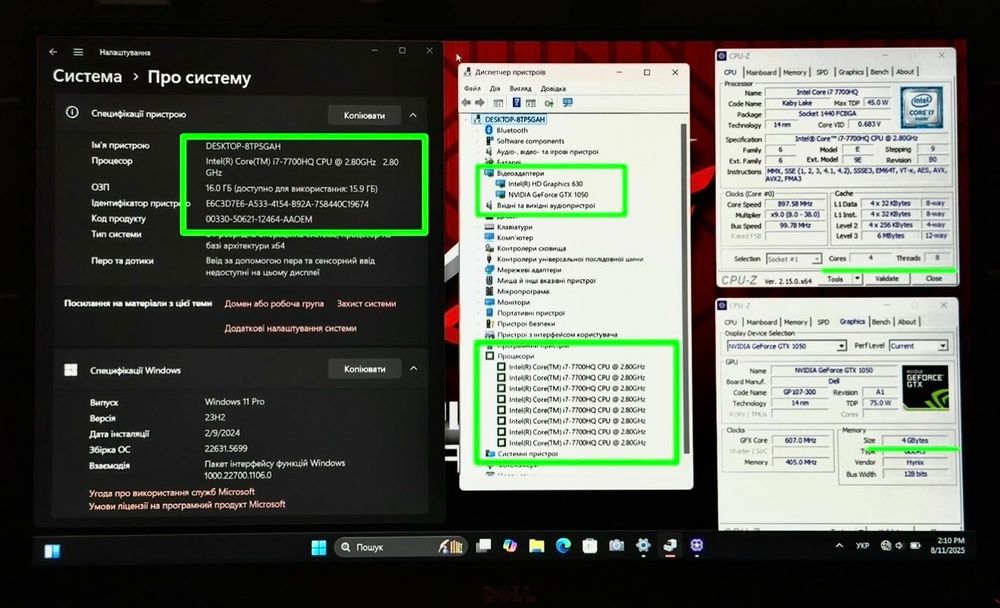Open File Explorer from the taskbar
The height and width of the screenshot is (608, 1000).
(536, 545)
